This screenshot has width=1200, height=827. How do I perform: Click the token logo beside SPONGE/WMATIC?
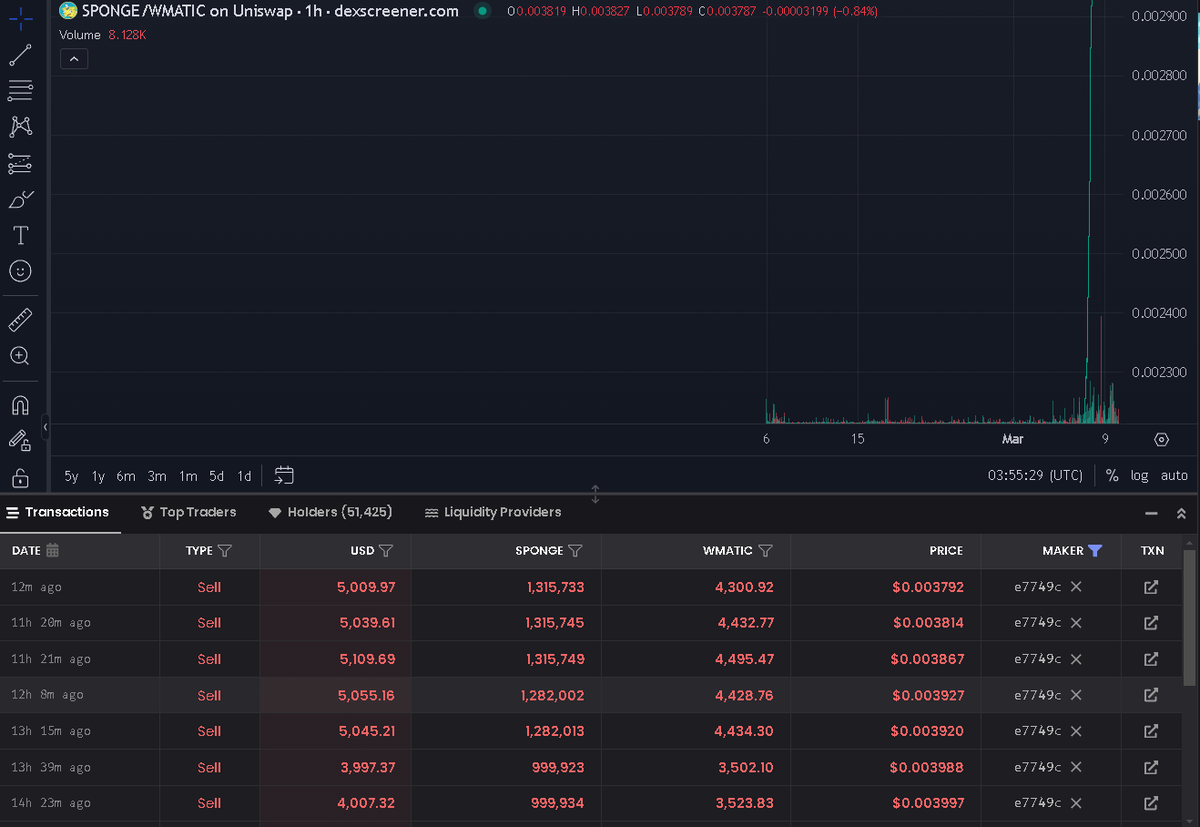click(68, 11)
